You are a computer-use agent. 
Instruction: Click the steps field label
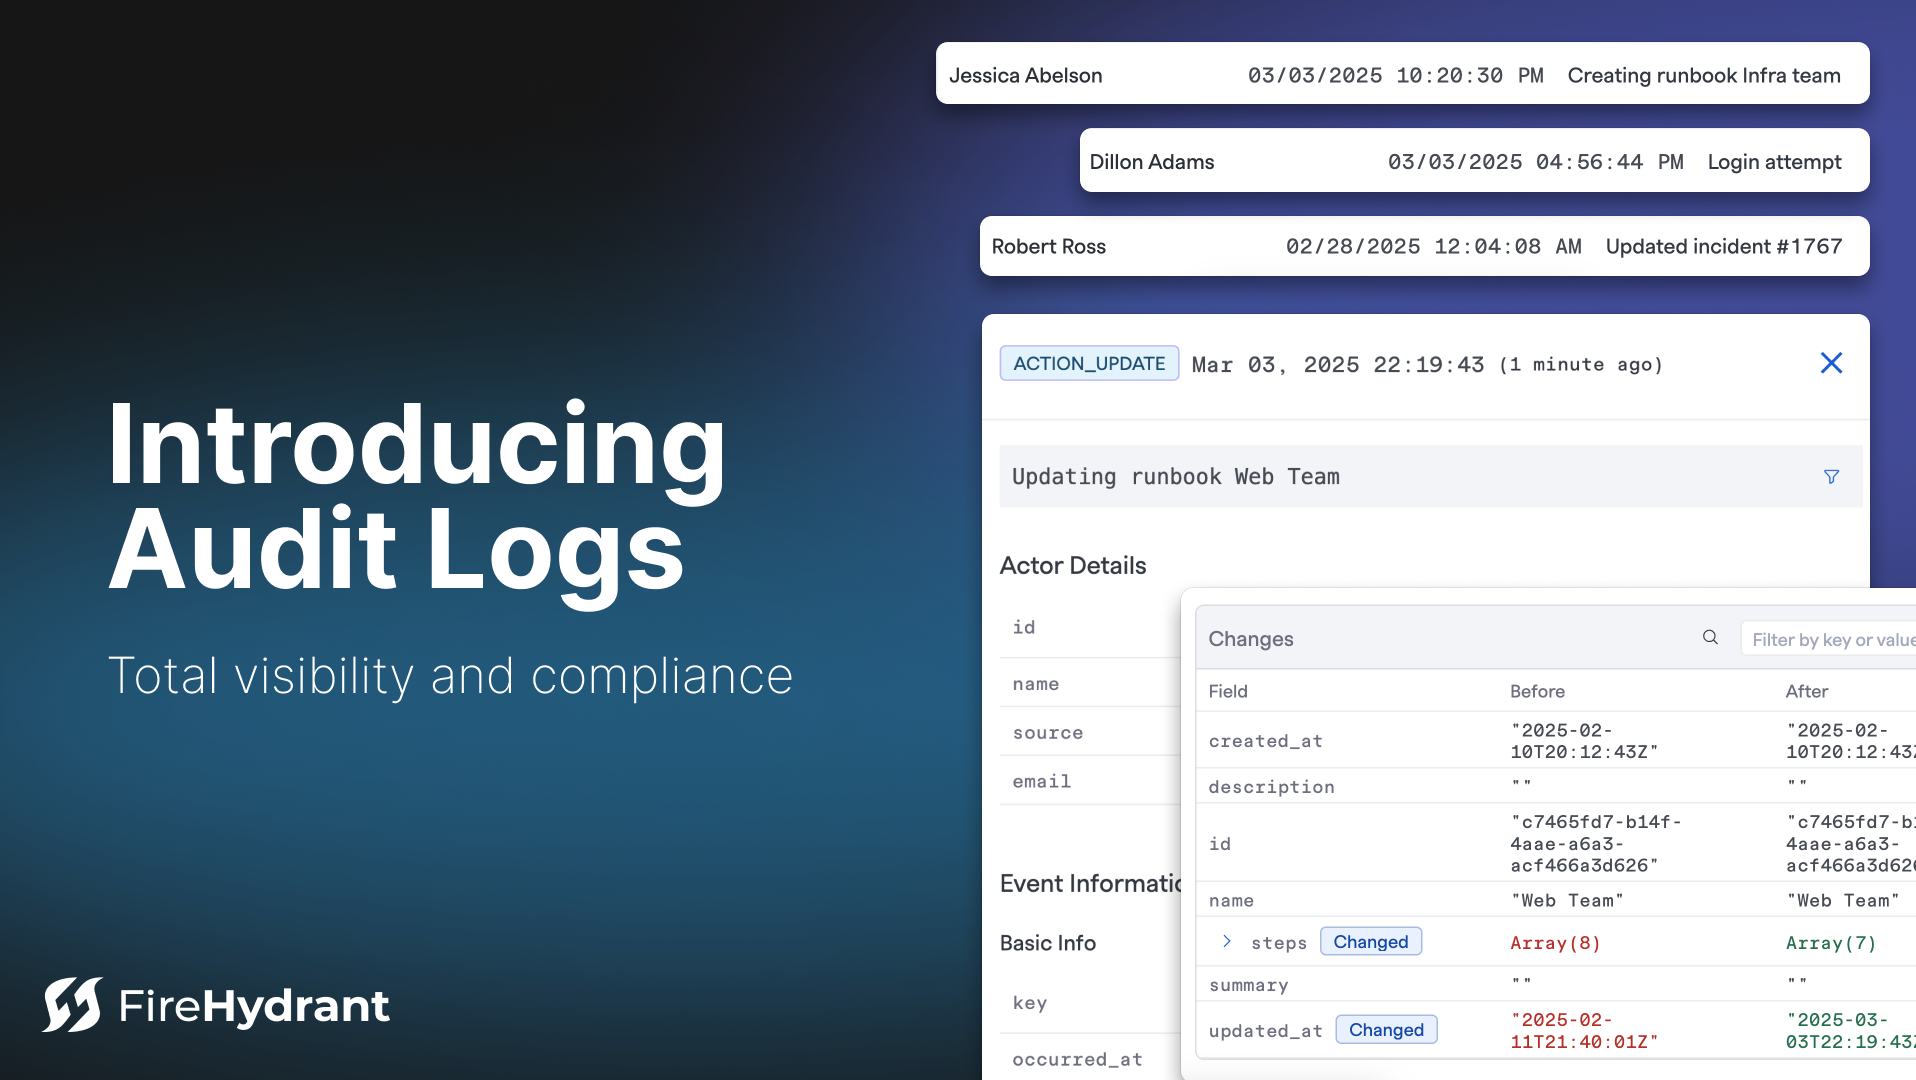(x=1279, y=943)
